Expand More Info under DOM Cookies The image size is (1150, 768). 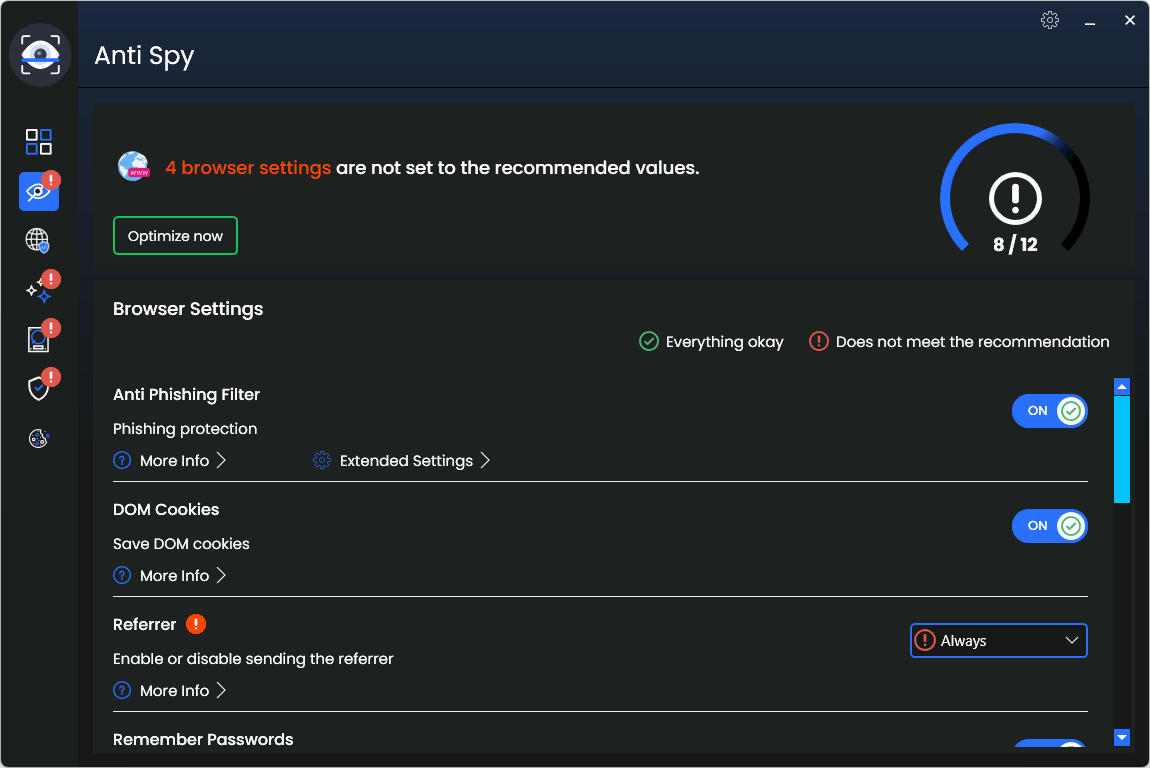coord(170,575)
